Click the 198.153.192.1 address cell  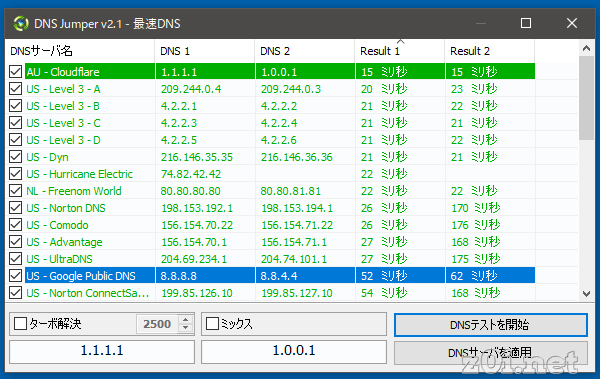point(197,208)
